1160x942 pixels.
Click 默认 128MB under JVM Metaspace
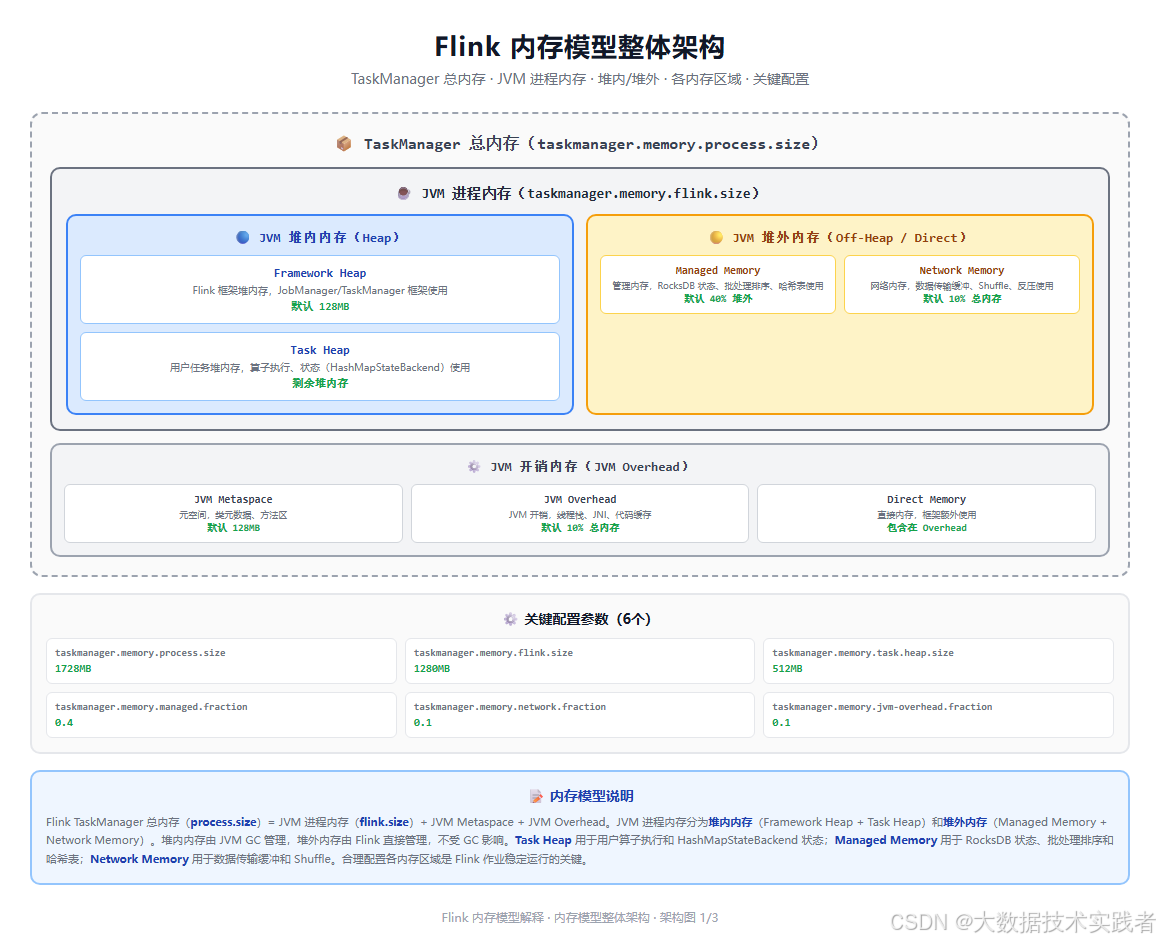click(x=233, y=528)
